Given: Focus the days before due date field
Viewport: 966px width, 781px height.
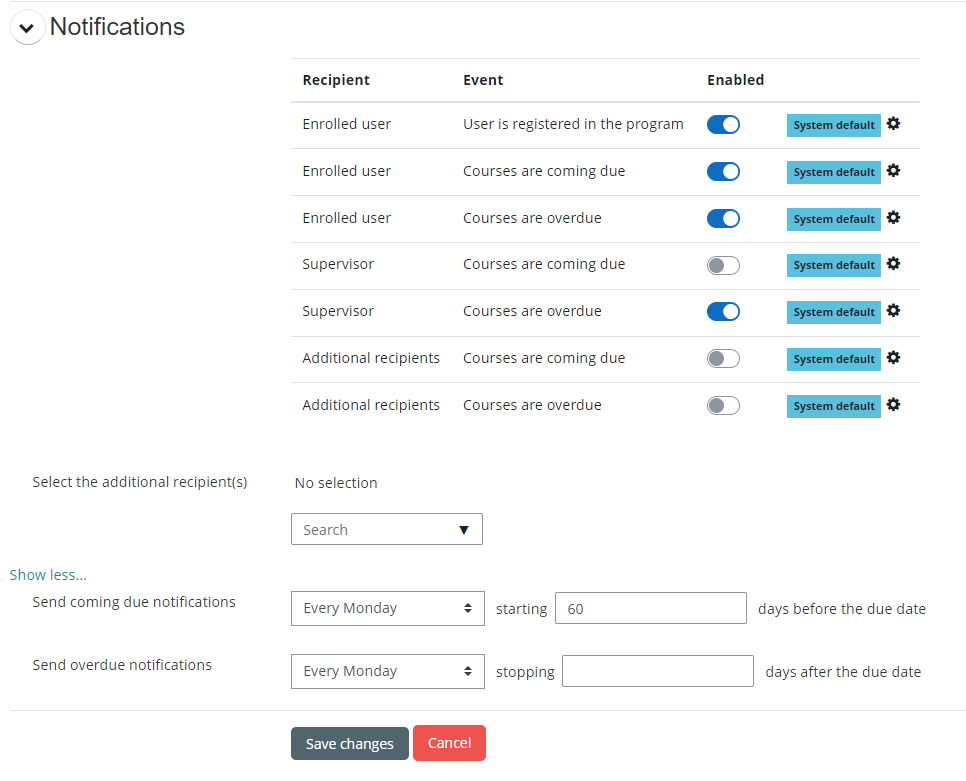Looking at the screenshot, I should tap(650, 608).
